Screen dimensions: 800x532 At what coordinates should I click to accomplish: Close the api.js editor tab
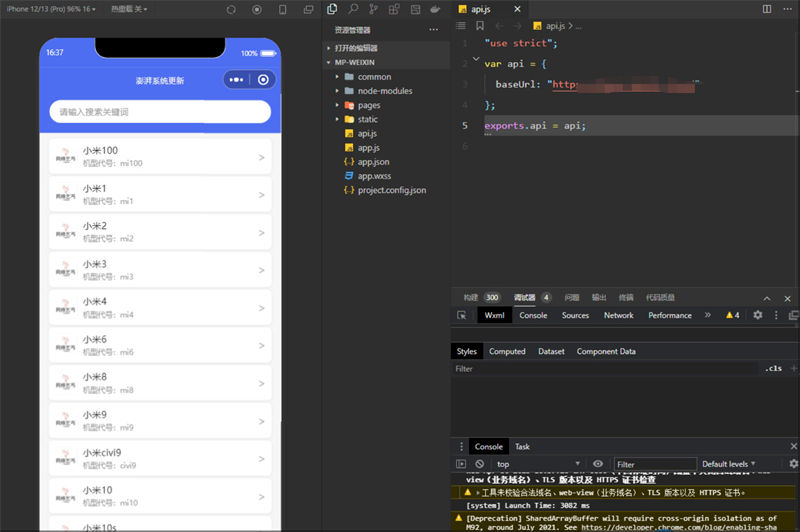tap(517, 9)
